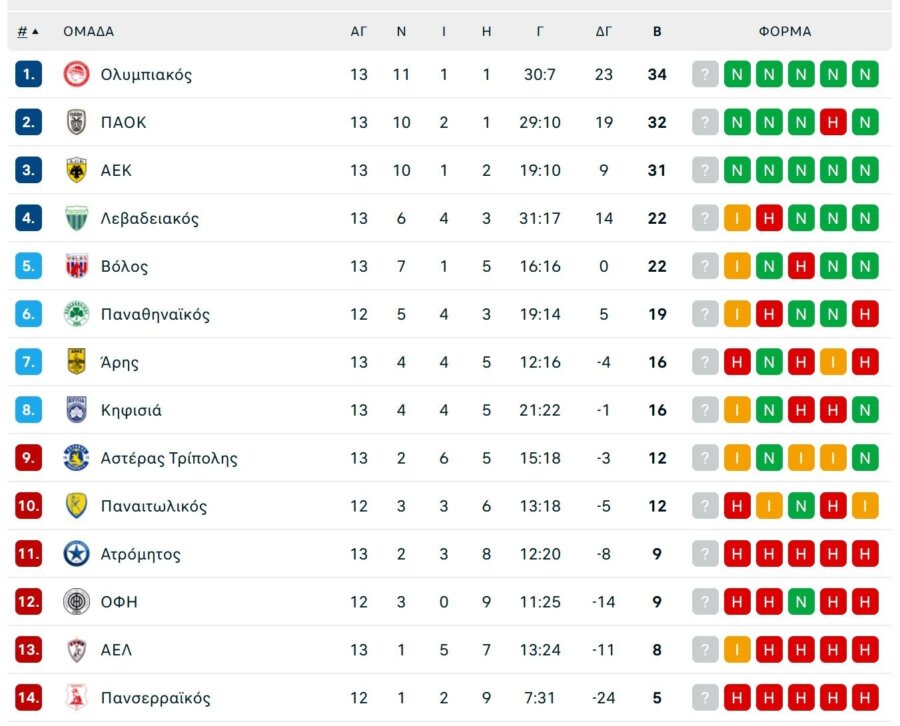This screenshot has height=726, width=900.
Task: Click the Πανσερραϊκός red lion badge
Action: tap(77, 698)
